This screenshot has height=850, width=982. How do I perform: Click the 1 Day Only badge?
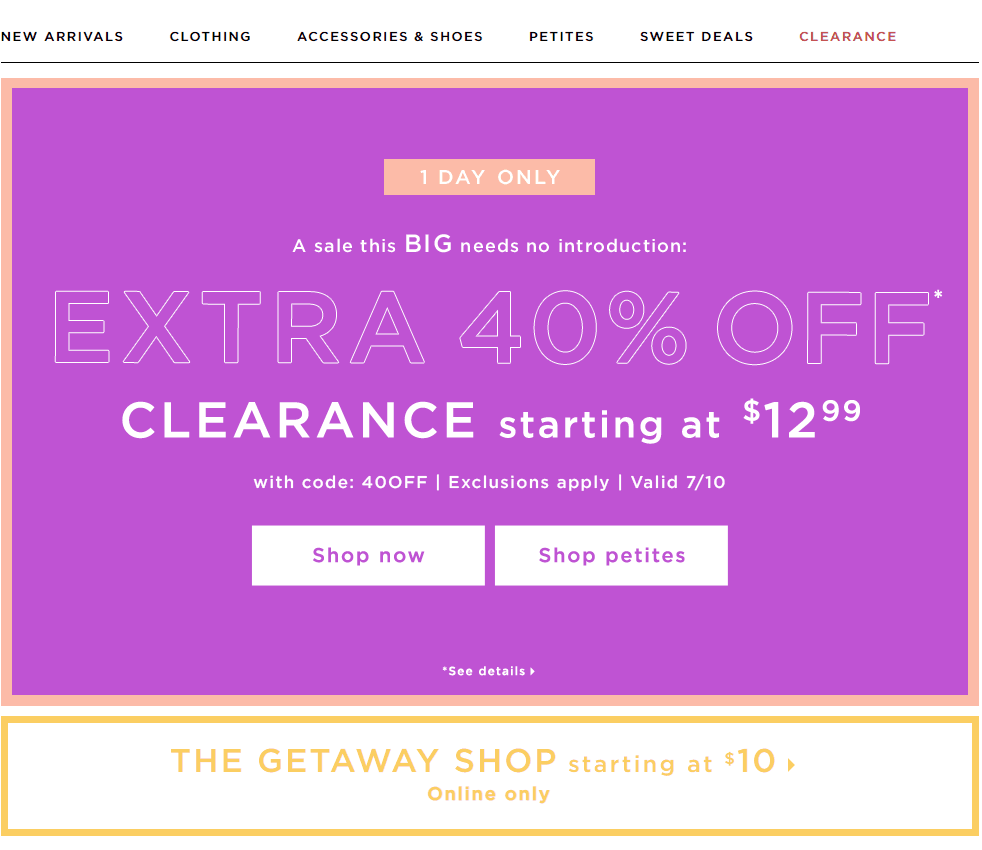pyautogui.click(x=489, y=177)
